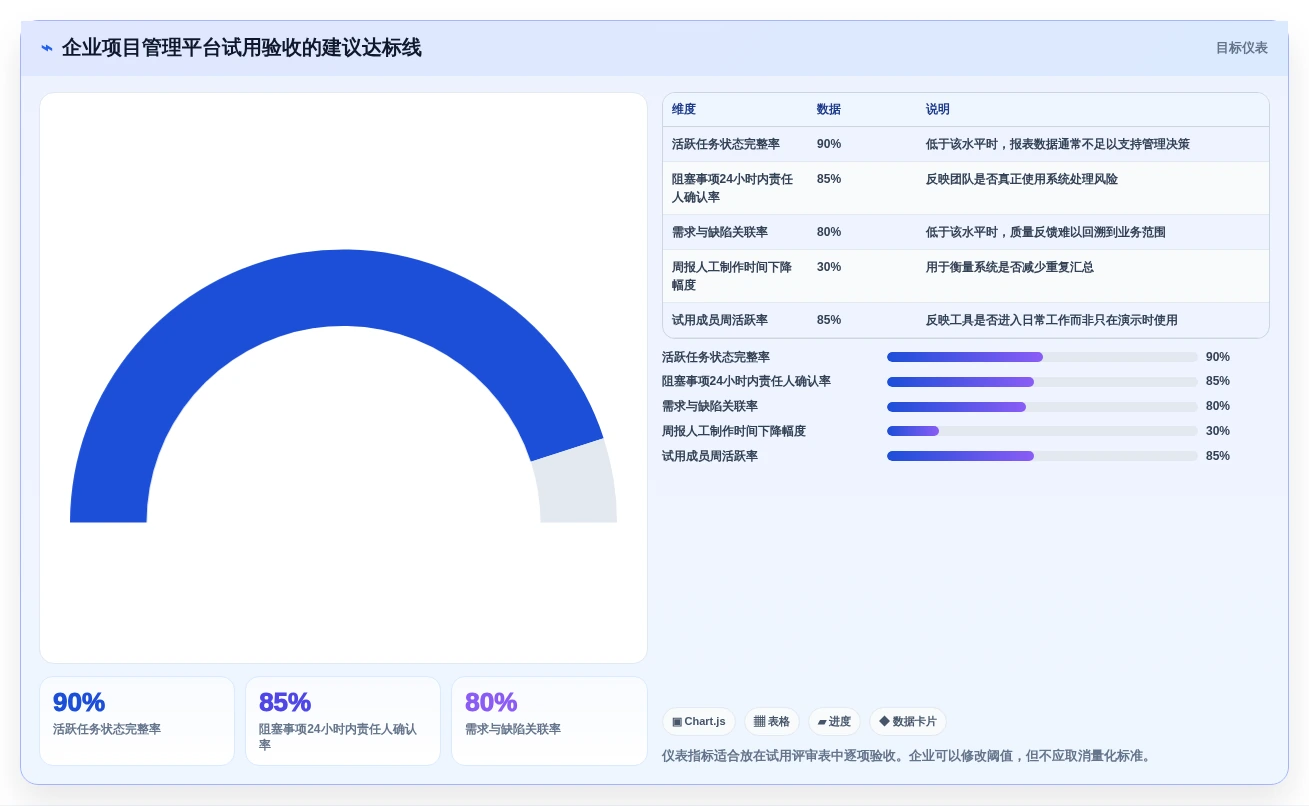Click 90% label beside the progress bar
The image size is (1309, 806).
pos(1218,357)
